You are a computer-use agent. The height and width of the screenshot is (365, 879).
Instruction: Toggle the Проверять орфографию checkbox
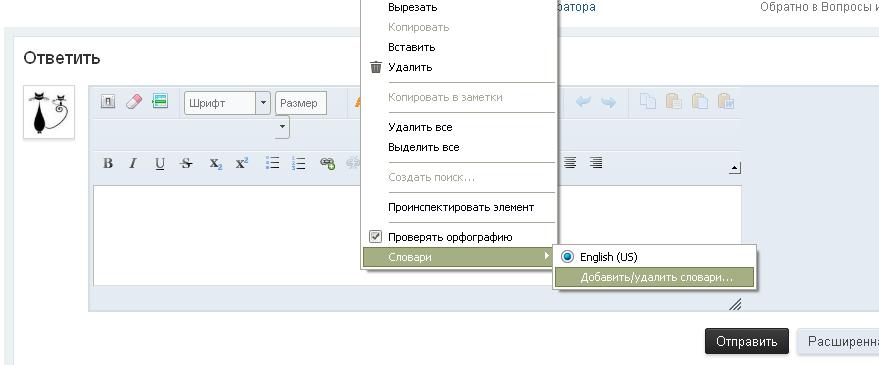375,237
